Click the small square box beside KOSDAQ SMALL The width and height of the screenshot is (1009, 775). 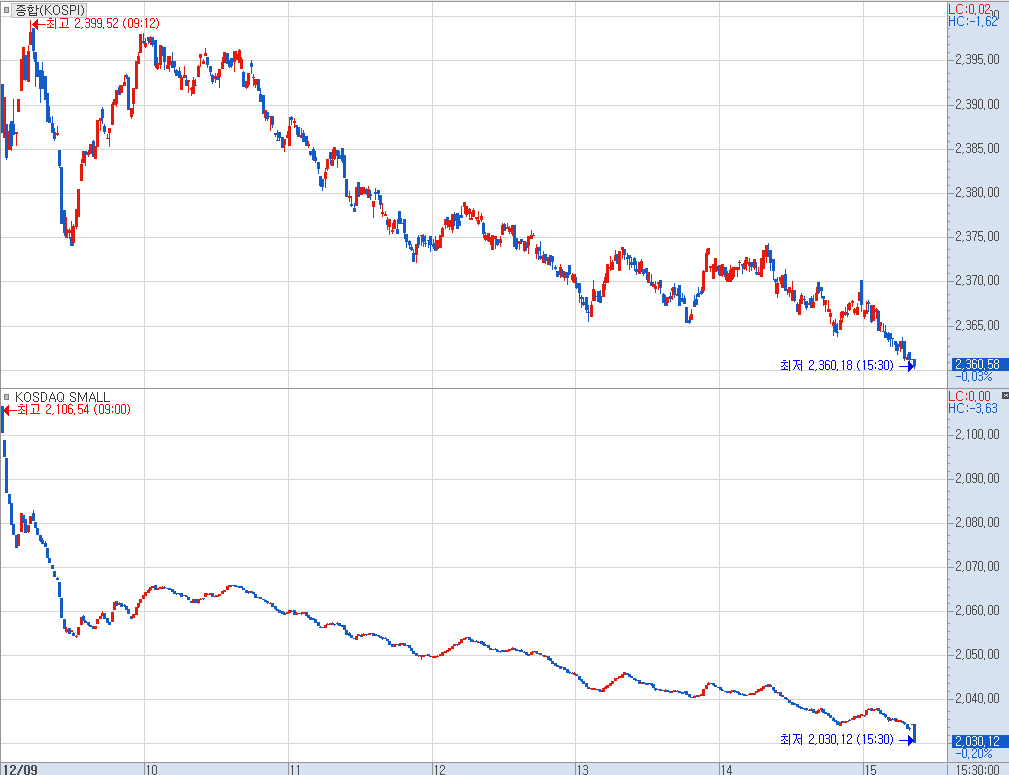[7, 397]
